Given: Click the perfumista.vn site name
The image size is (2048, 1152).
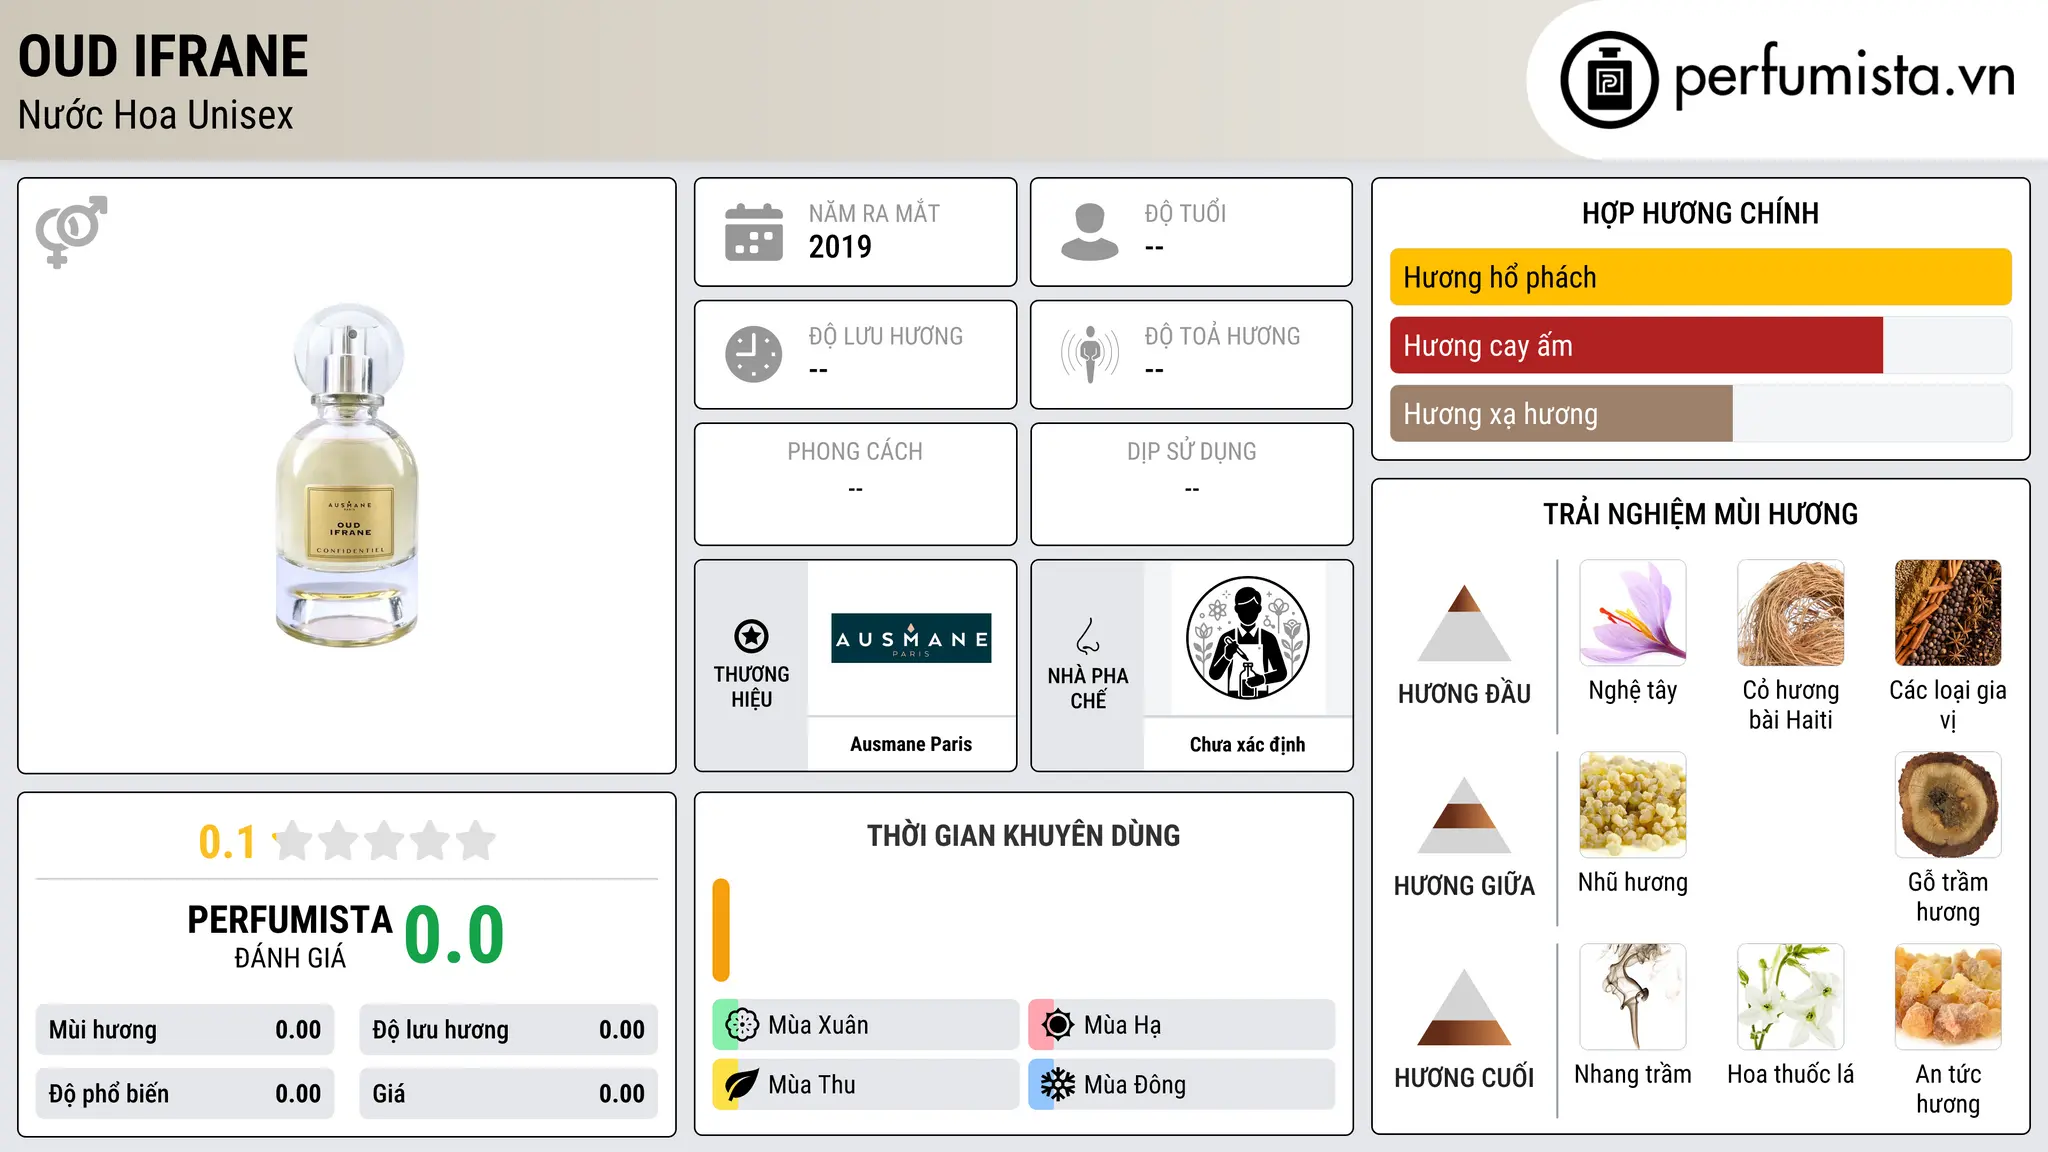Looking at the screenshot, I should coord(1844,76).
